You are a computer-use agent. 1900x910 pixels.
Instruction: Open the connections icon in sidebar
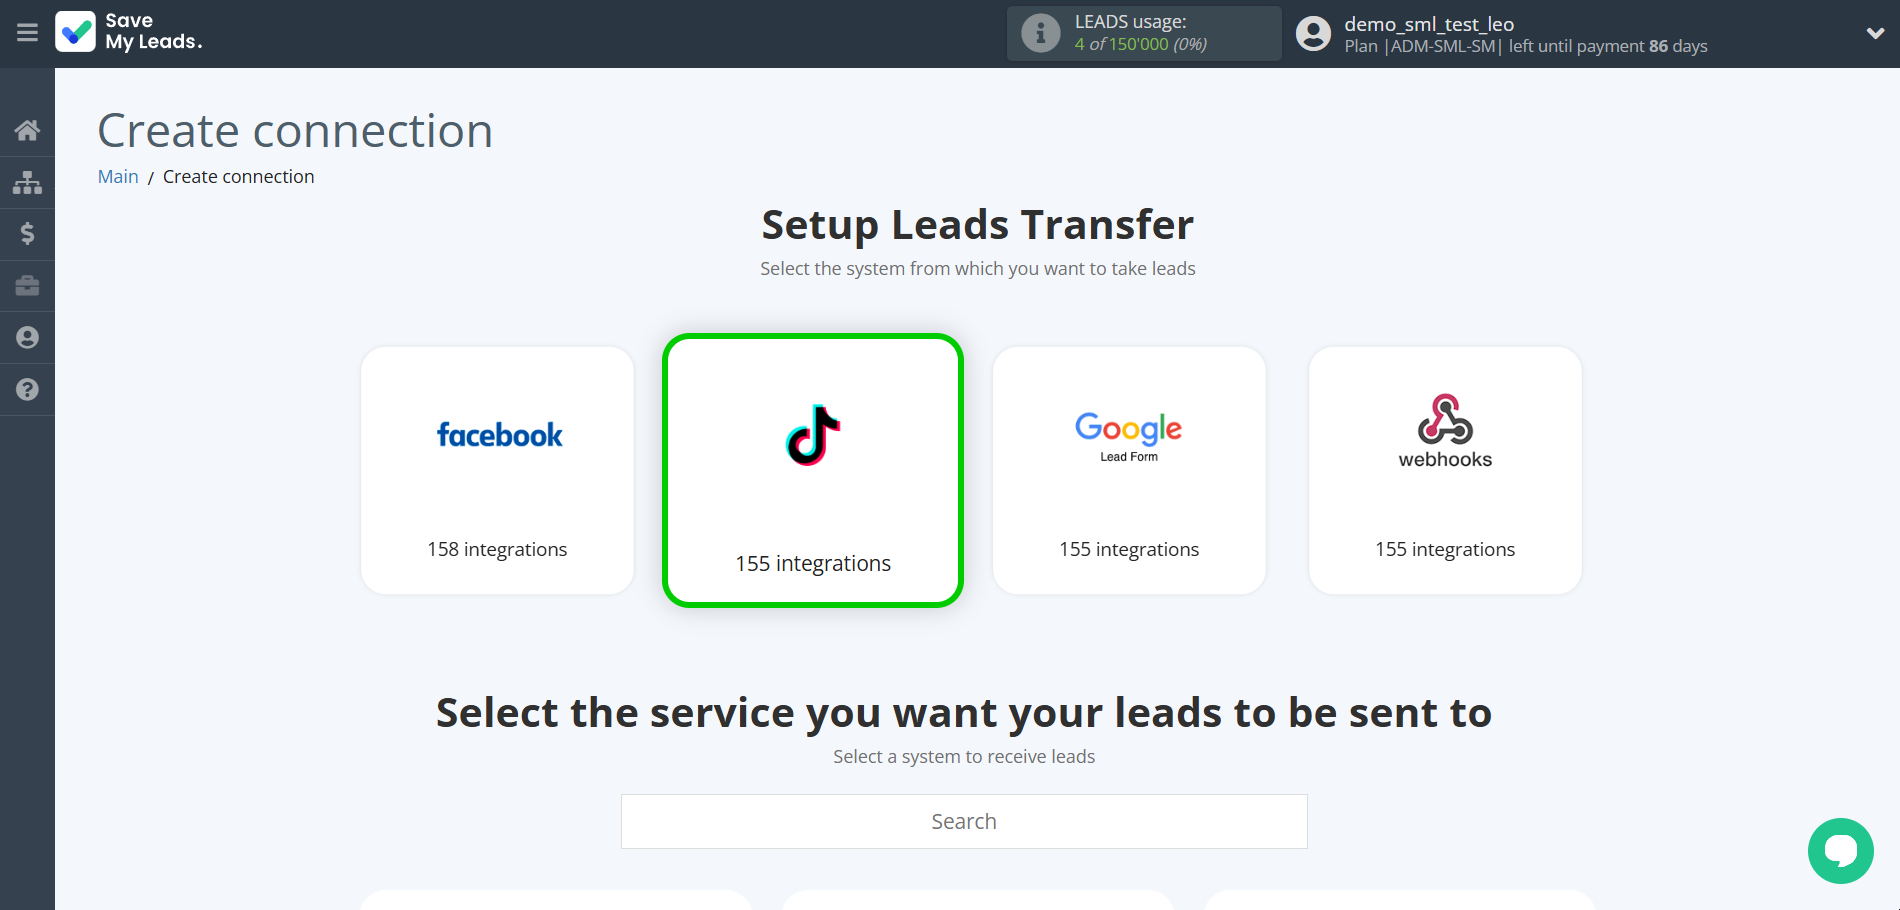(x=27, y=182)
